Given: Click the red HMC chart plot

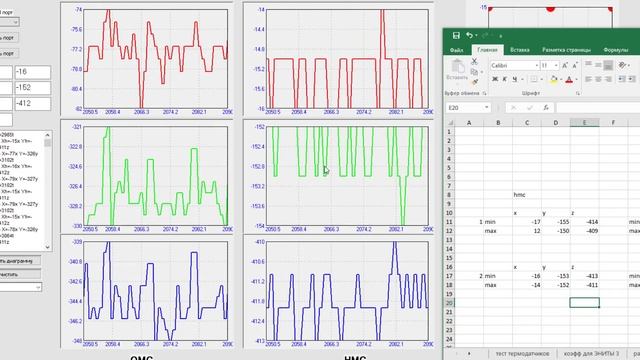Looking at the screenshot, I should point(347,59).
